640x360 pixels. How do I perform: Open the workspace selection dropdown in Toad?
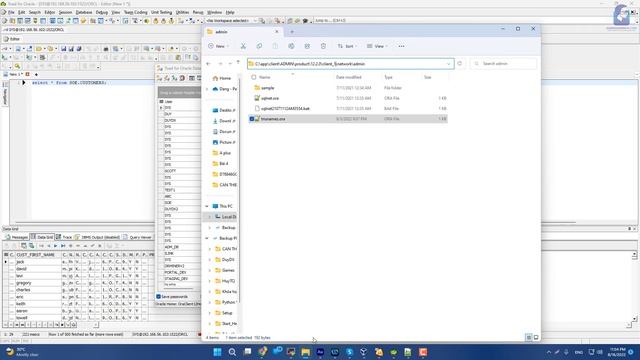255,20
